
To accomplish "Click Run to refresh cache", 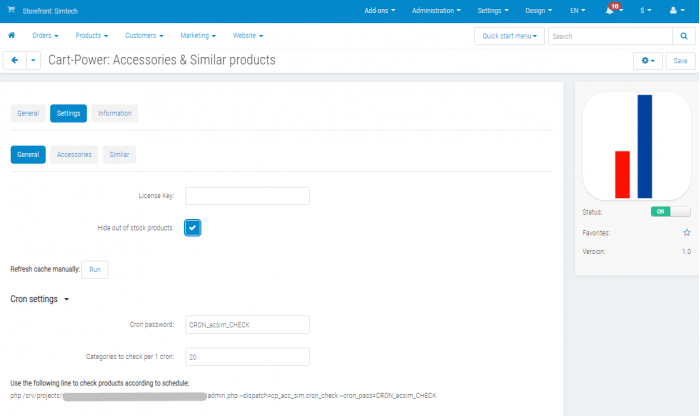I will coord(95,270).
